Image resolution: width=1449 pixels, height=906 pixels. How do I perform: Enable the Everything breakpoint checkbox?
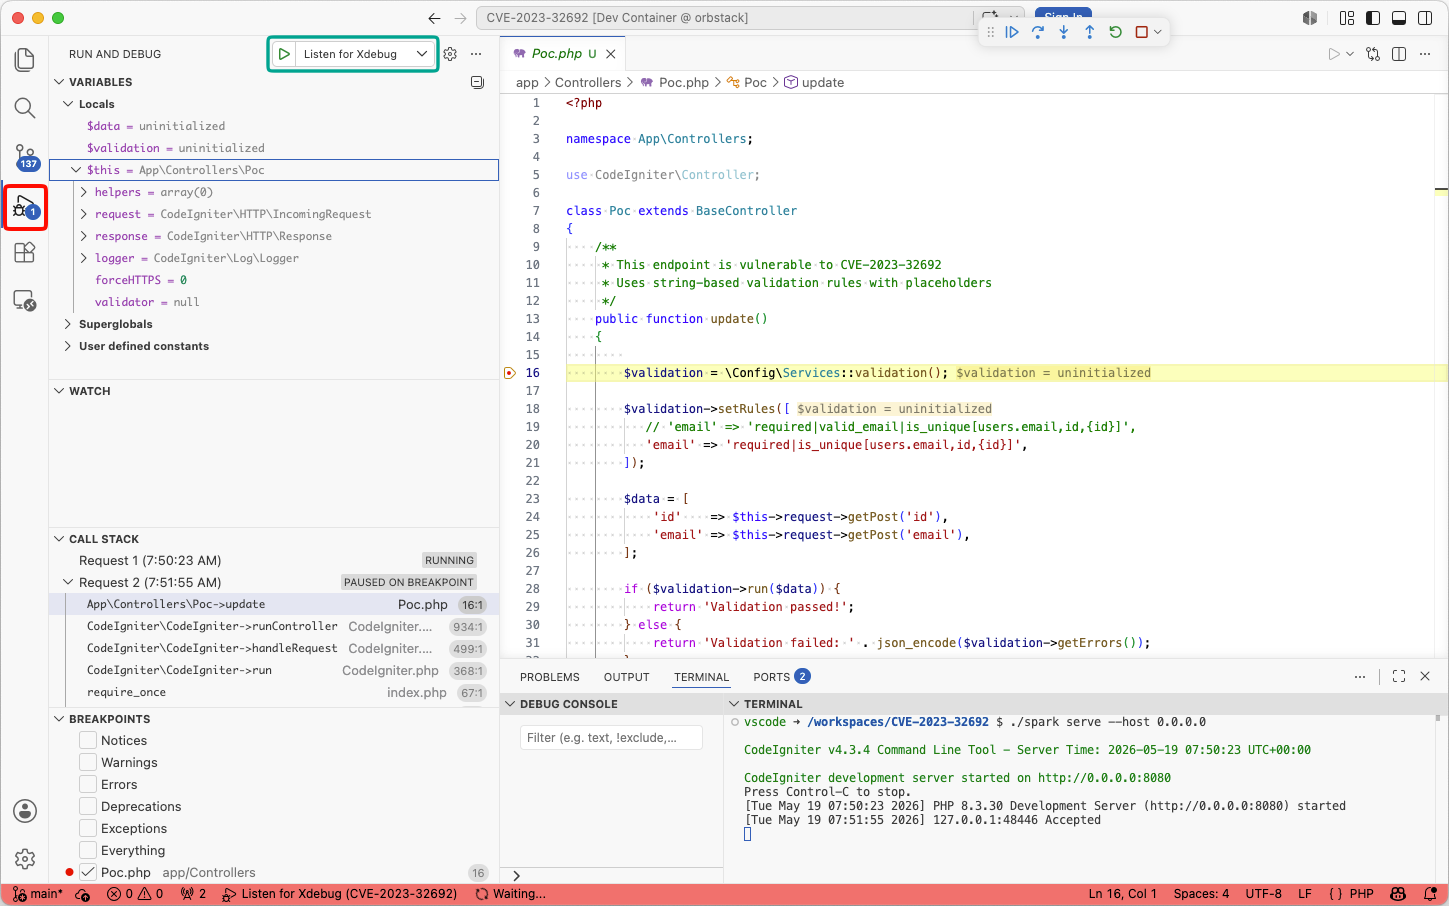[88, 850]
